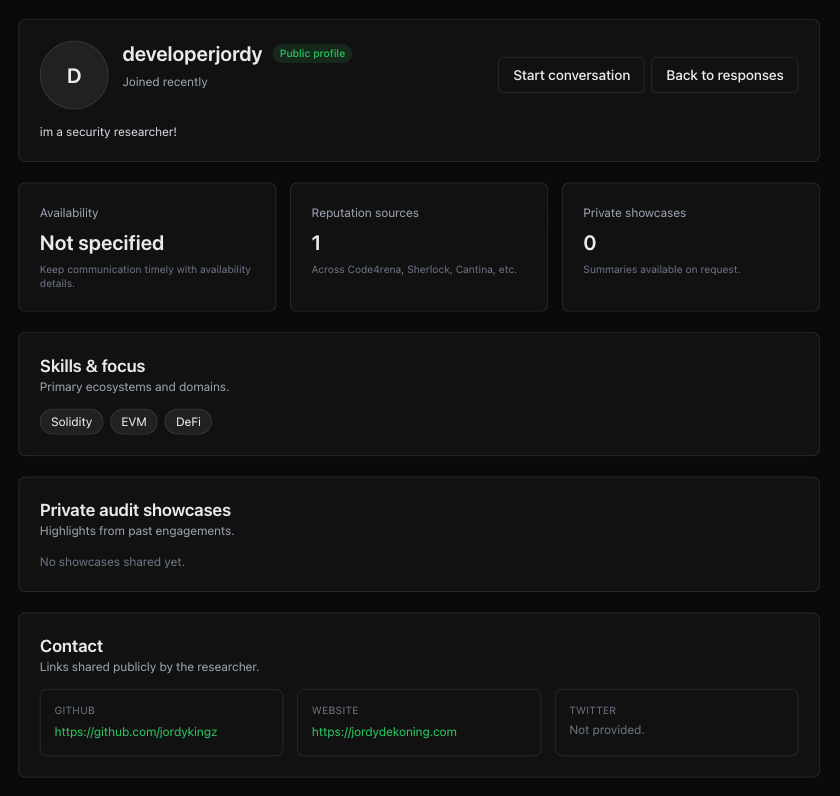
Task: Click the WEBSITE contact card
Action: click(x=419, y=722)
